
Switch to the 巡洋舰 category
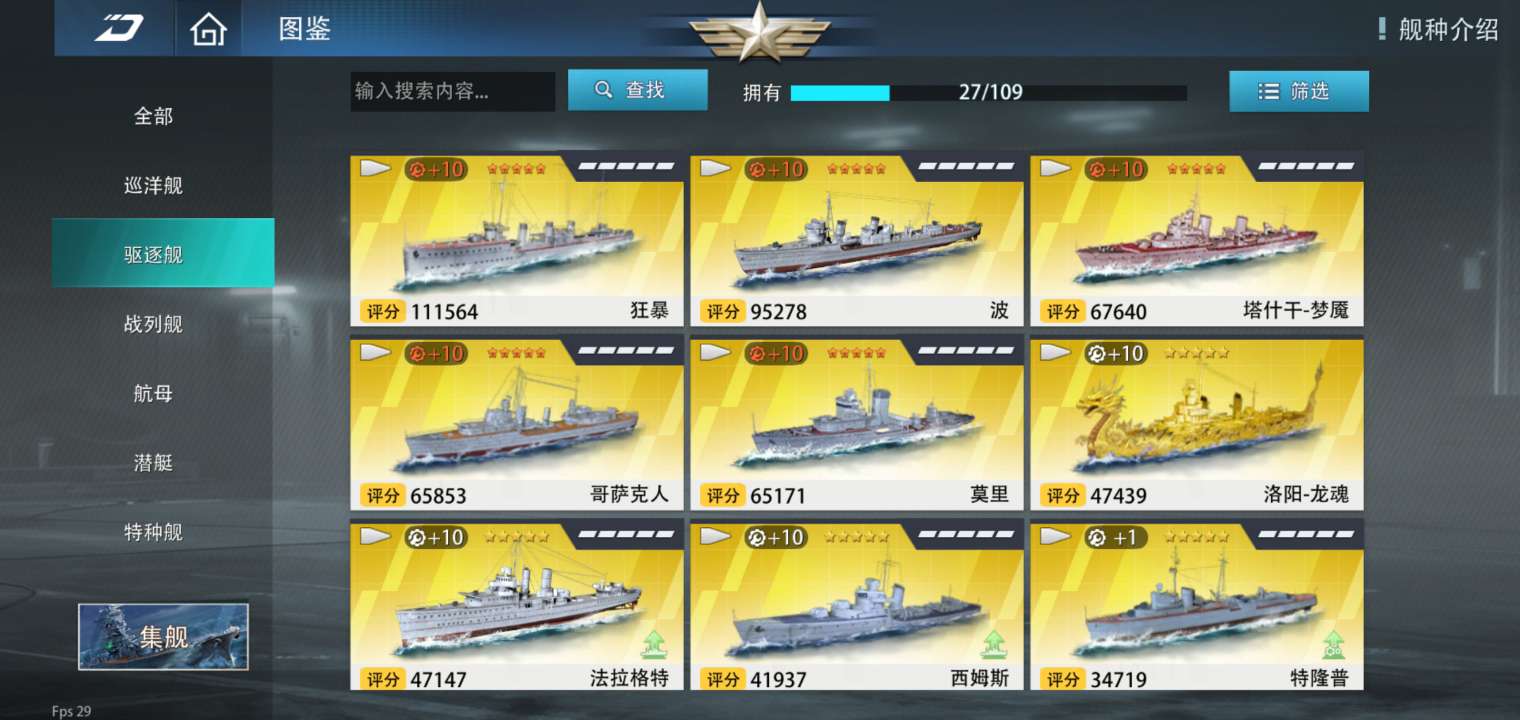coord(153,185)
